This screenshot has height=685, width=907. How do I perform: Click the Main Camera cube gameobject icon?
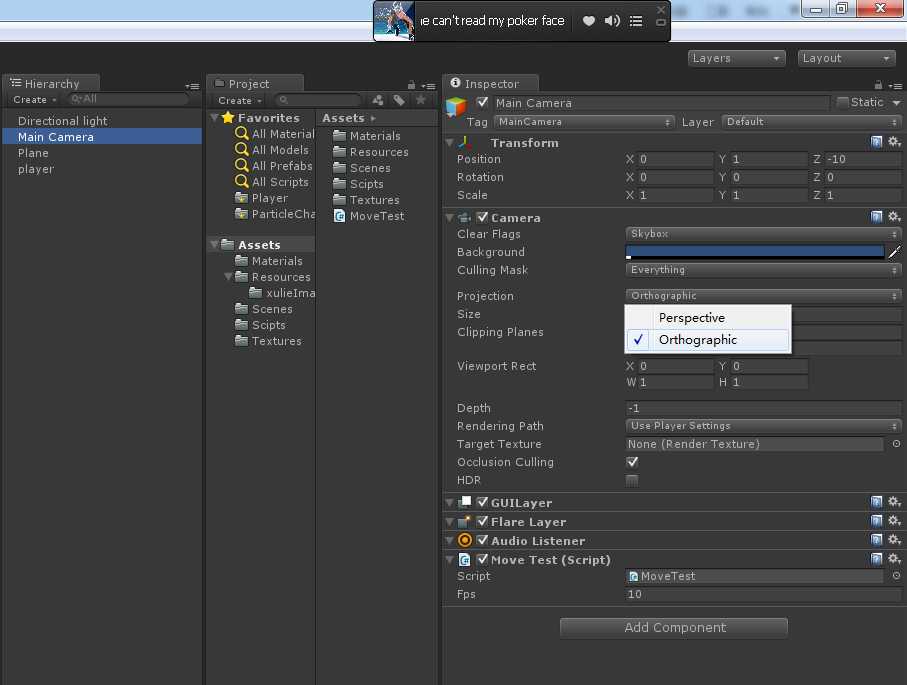[456, 107]
